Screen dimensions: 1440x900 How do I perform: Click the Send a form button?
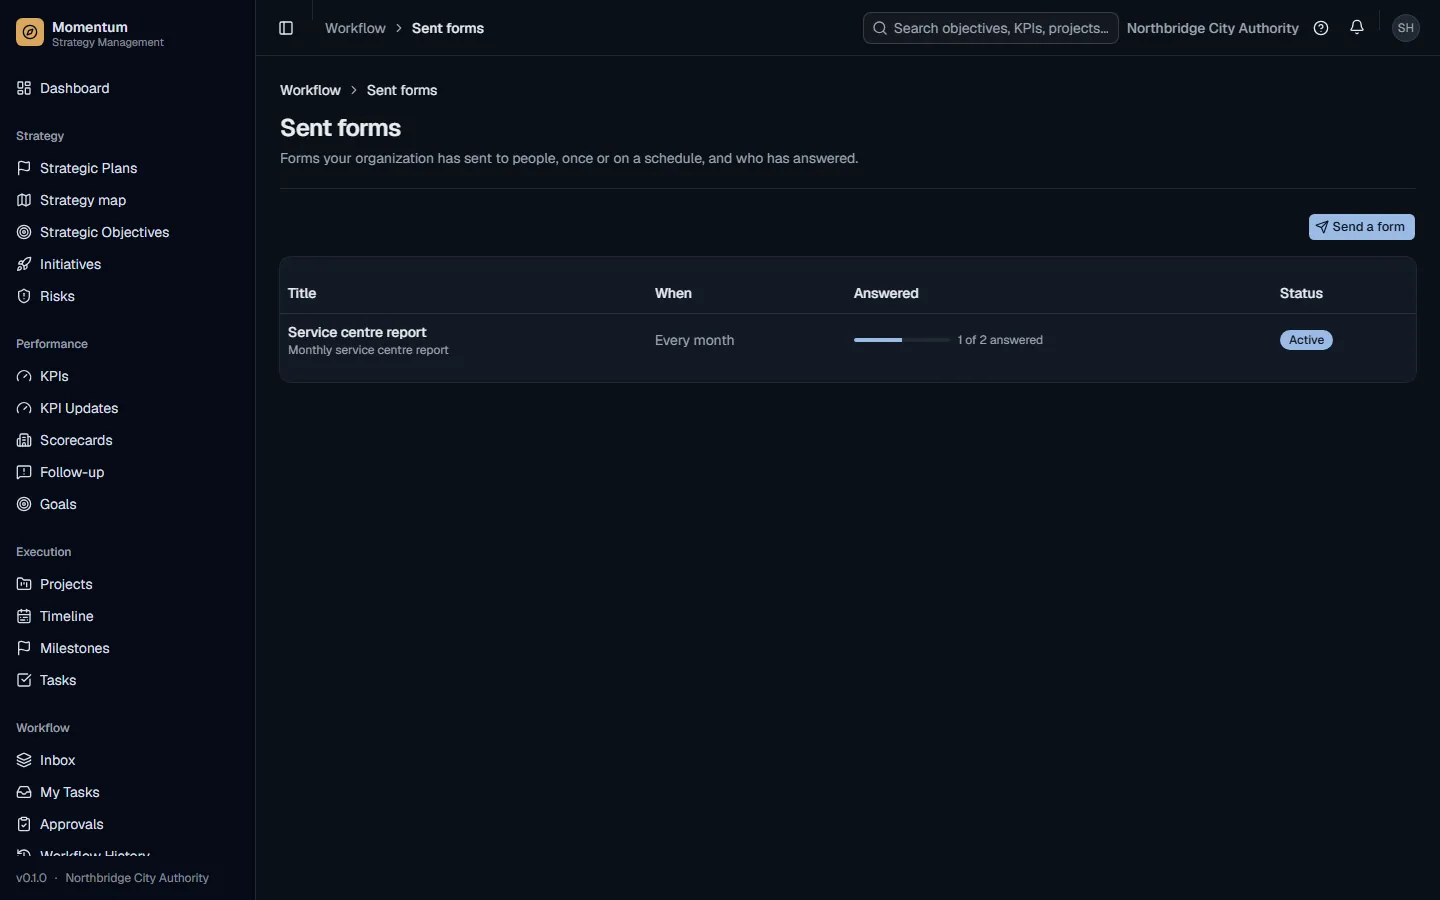[x=1361, y=227]
